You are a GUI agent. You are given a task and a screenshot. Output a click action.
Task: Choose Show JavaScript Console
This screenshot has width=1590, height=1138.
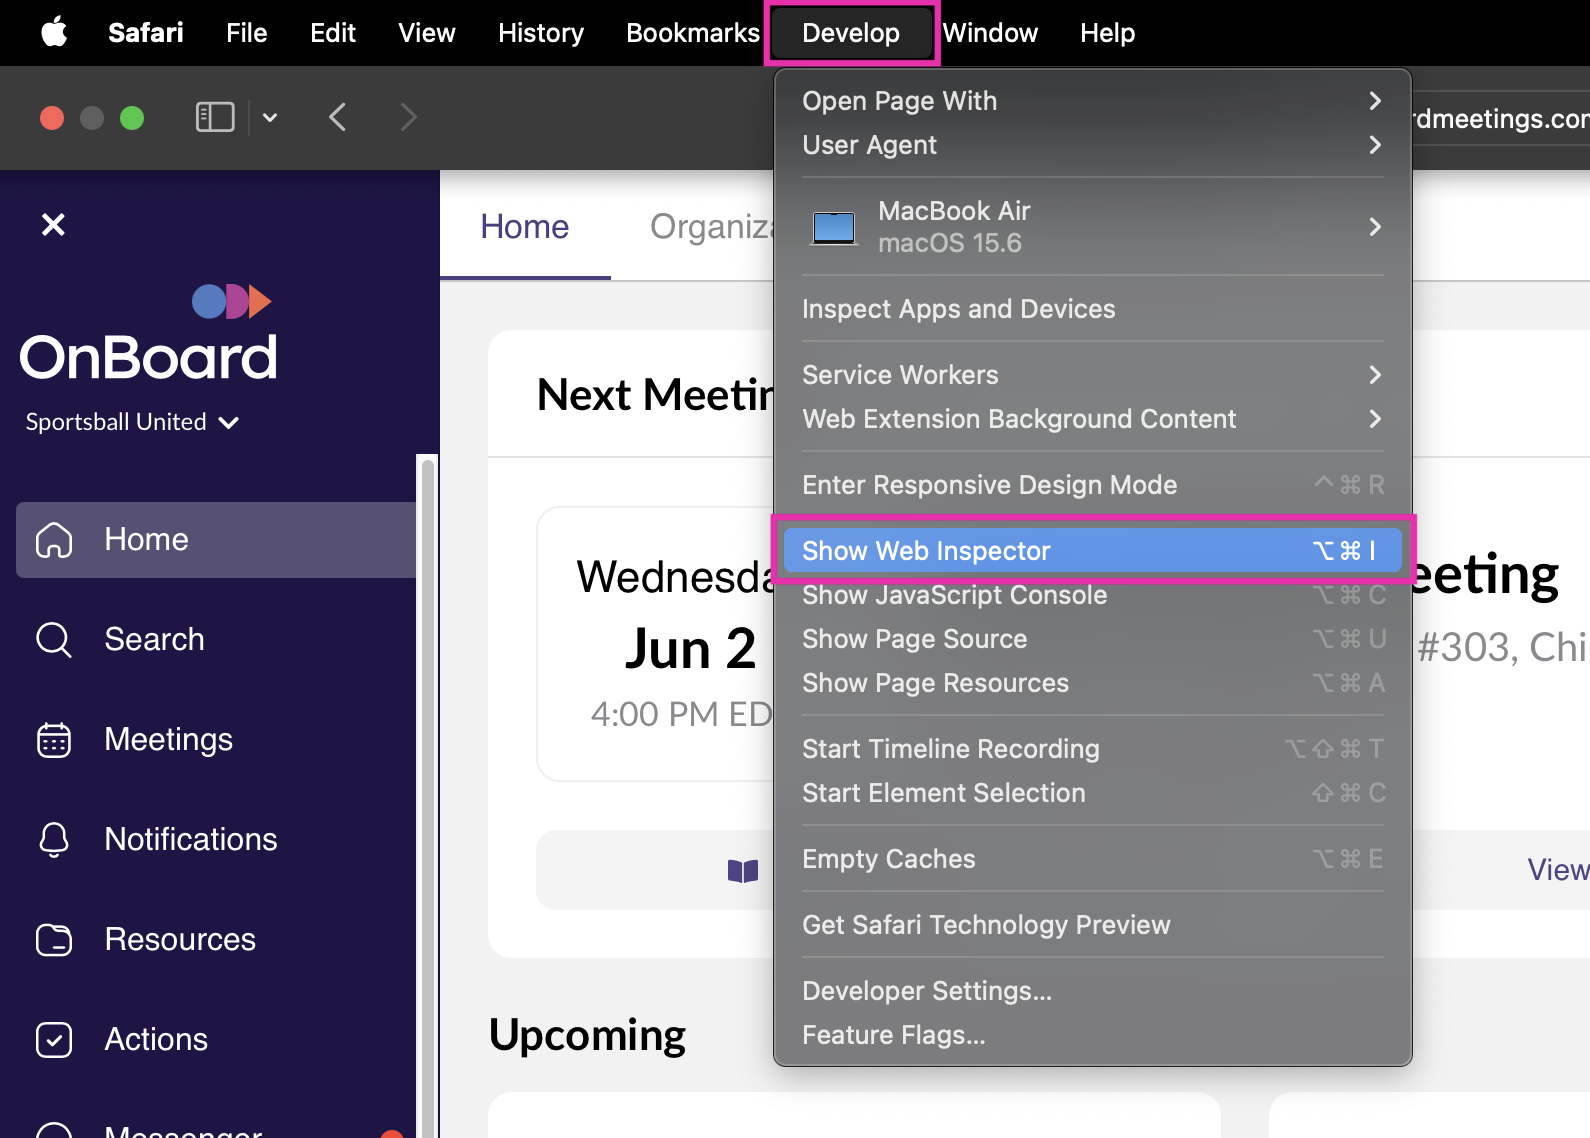(1093, 595)
